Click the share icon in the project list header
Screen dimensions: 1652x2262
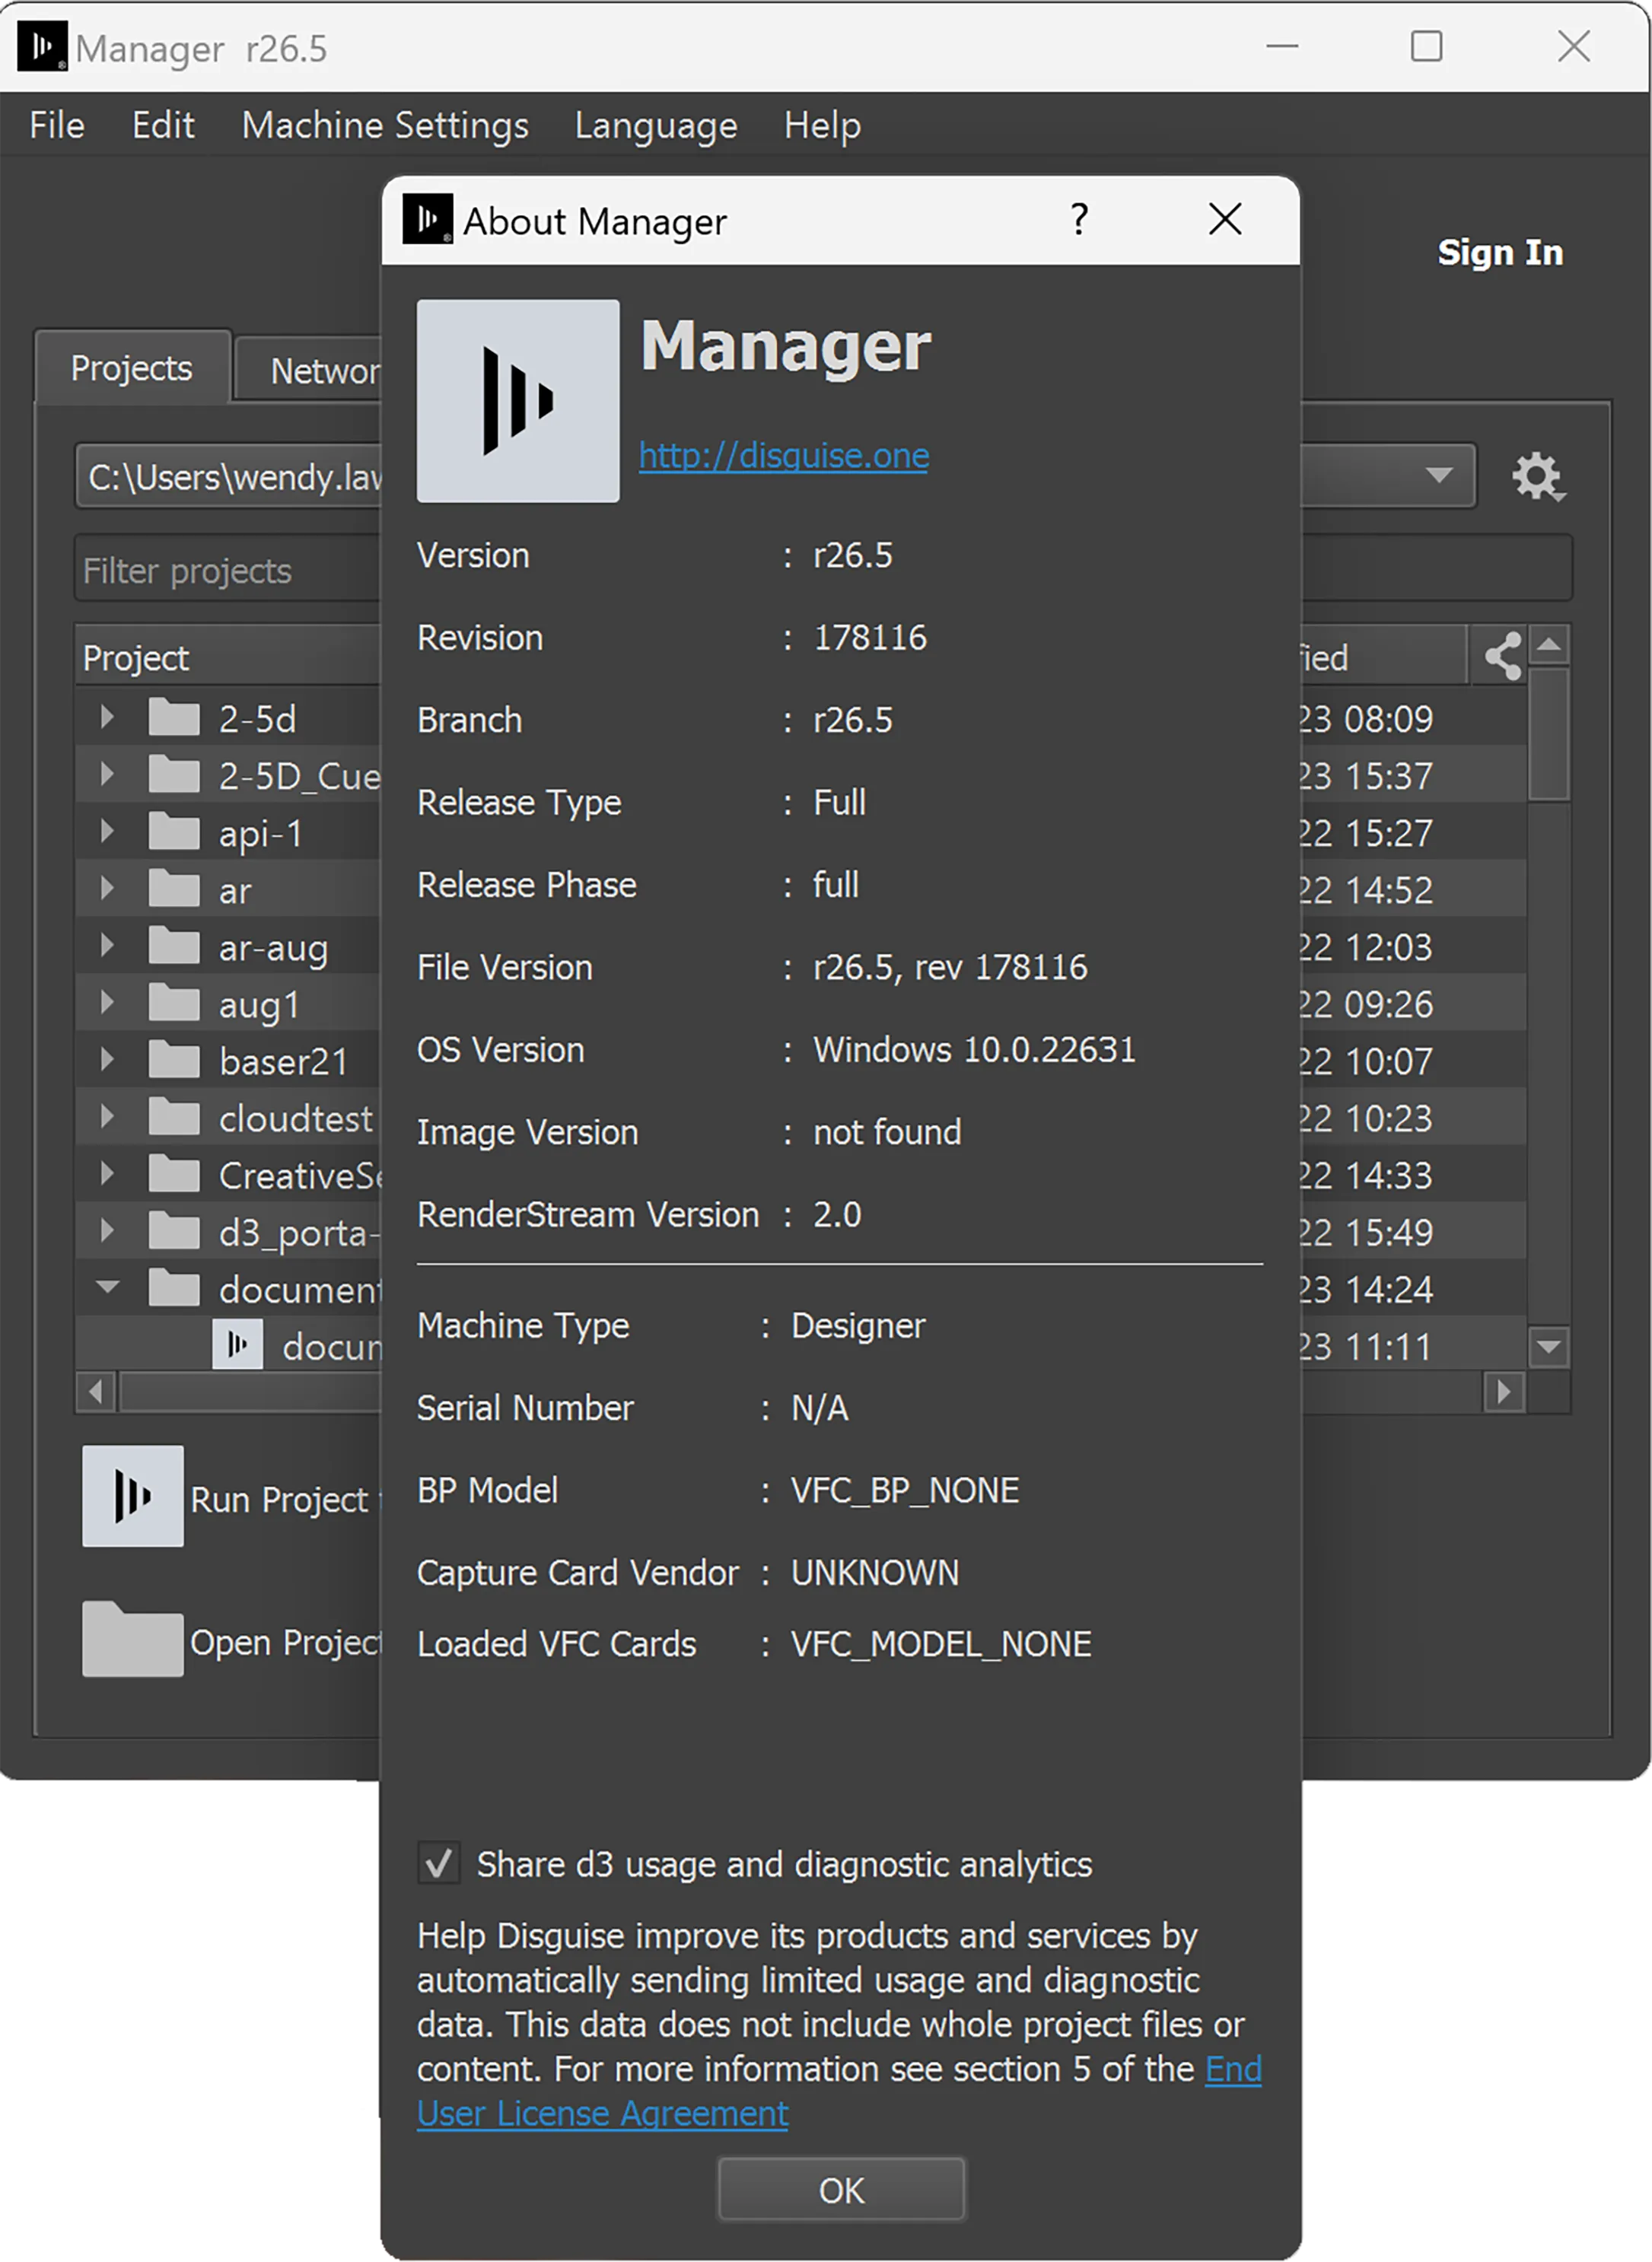[1502, 655]
